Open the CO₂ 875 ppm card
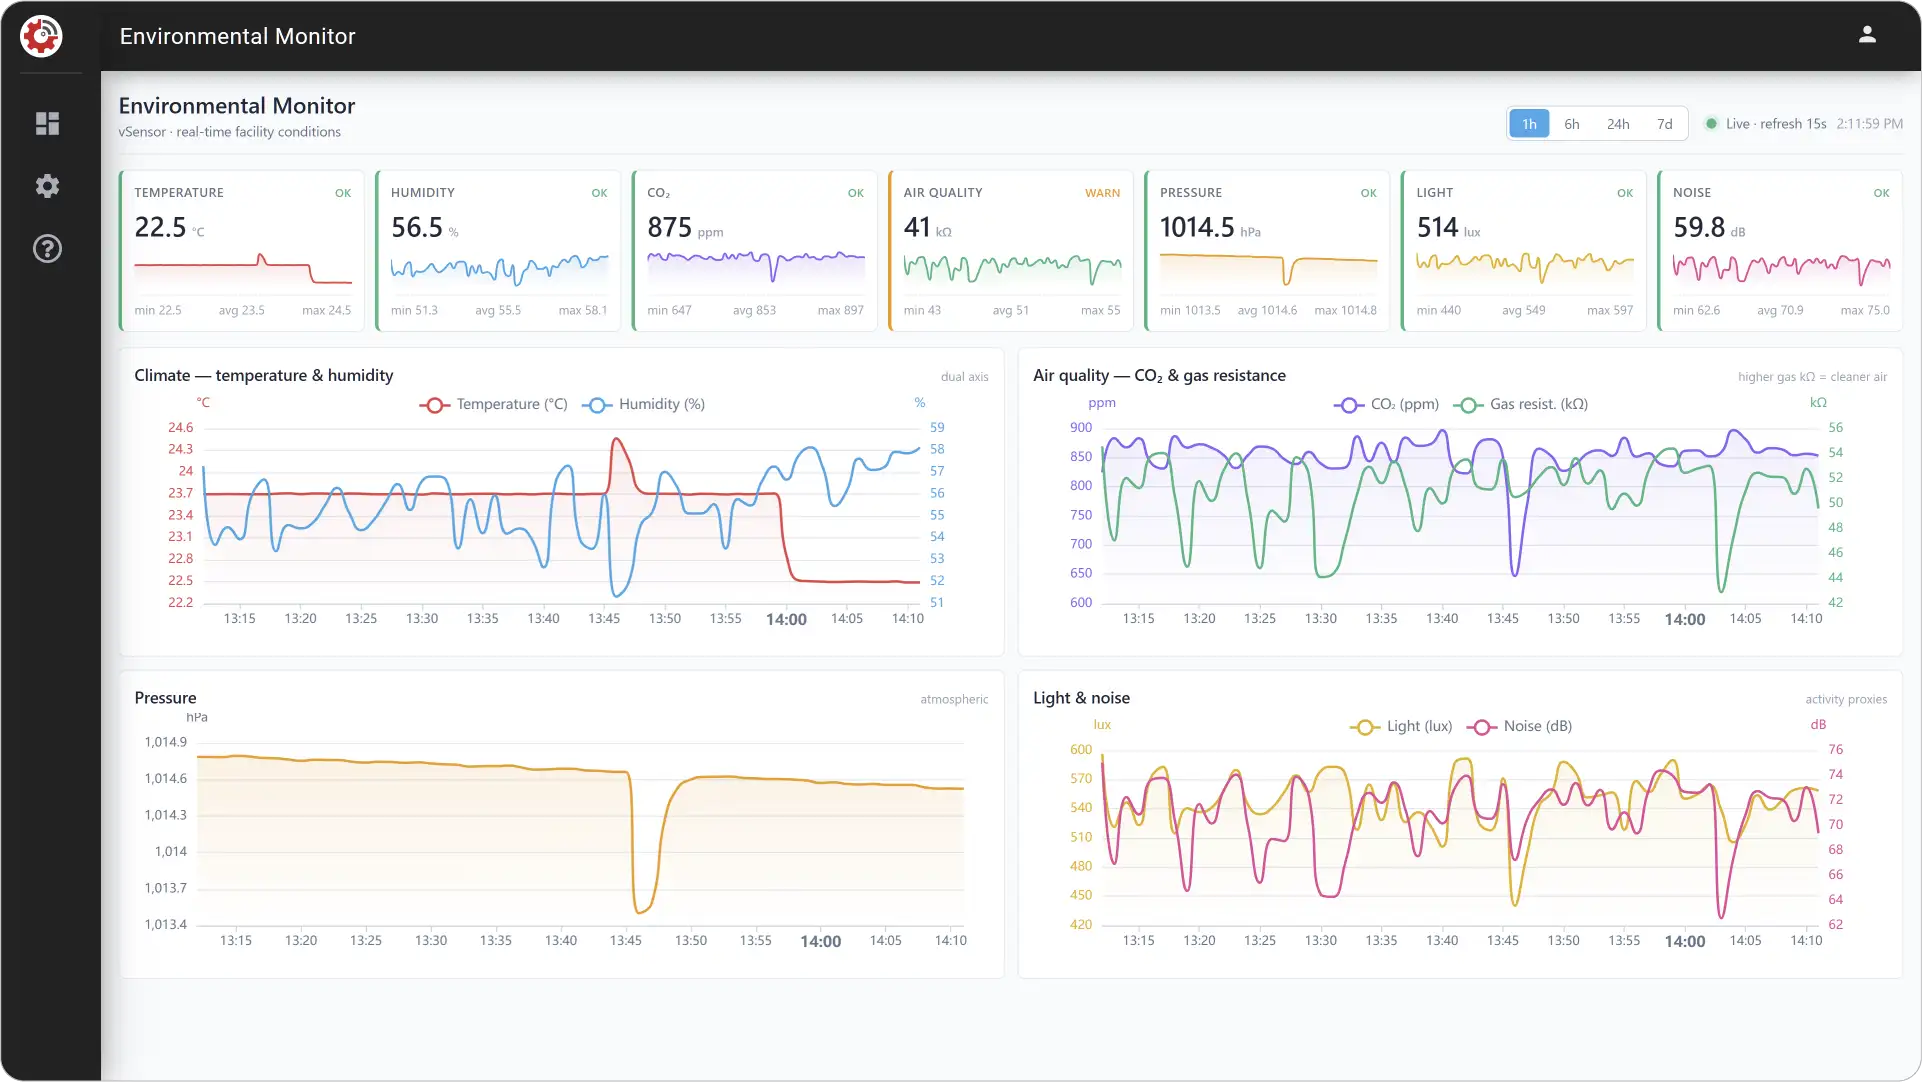Image resolution: width=1922 pixels, height=1082 pixels. click(755, 251)
